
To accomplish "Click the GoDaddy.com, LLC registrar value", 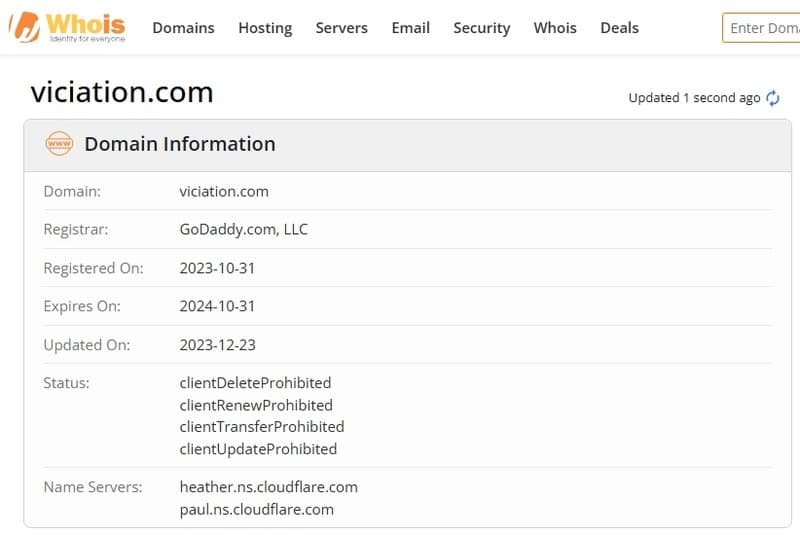I will (243, 229).
